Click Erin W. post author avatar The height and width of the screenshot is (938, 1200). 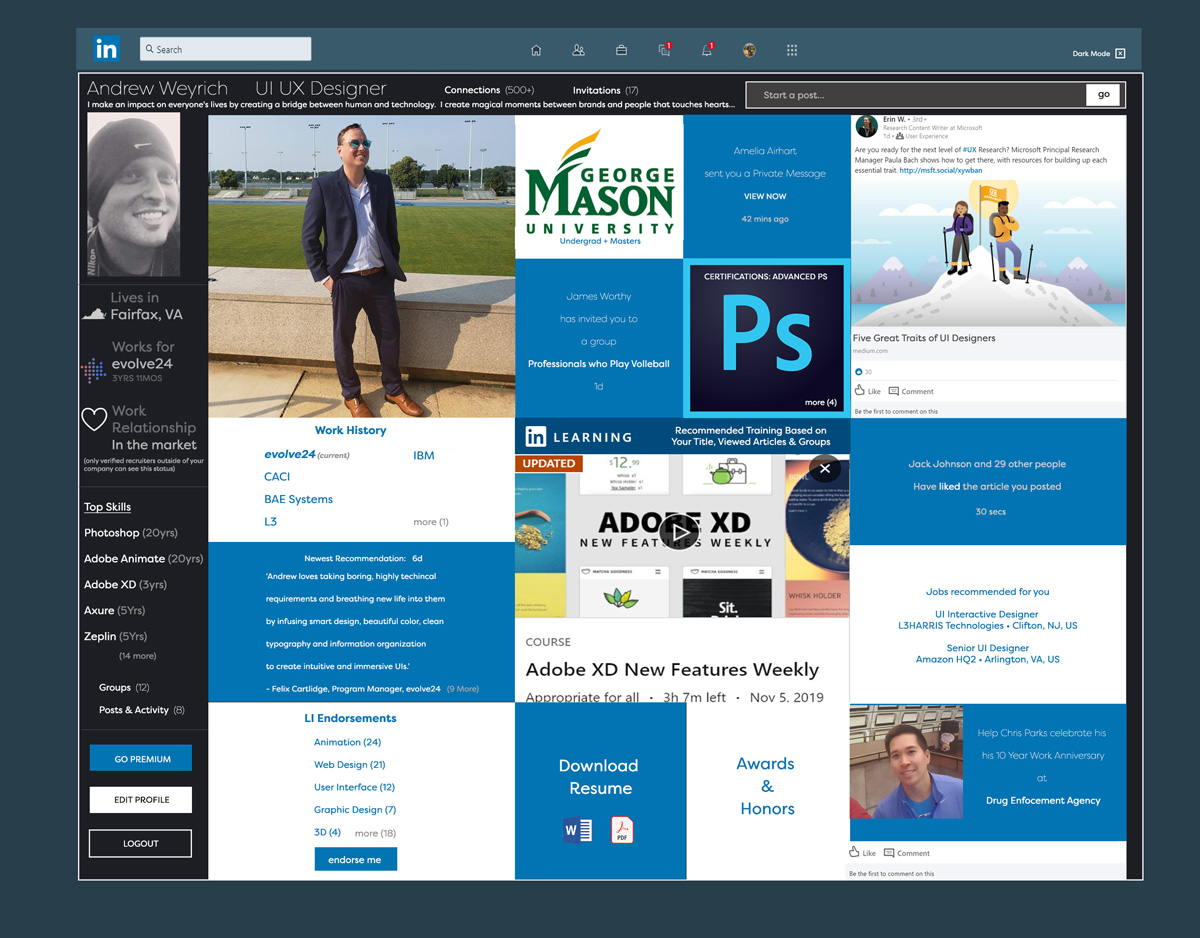pyautogui.click(x=867, y=126)
